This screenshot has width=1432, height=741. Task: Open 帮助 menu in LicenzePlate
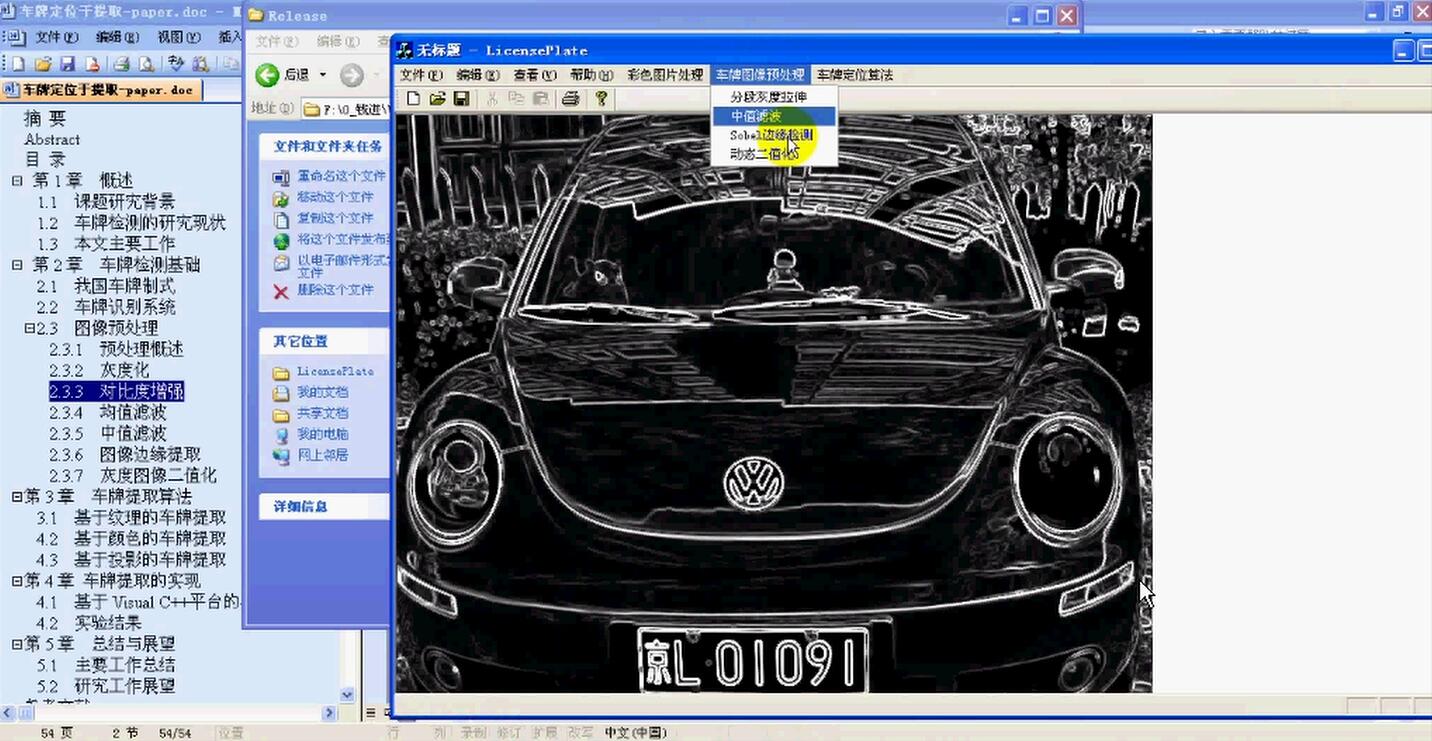[x=591, y=75]
